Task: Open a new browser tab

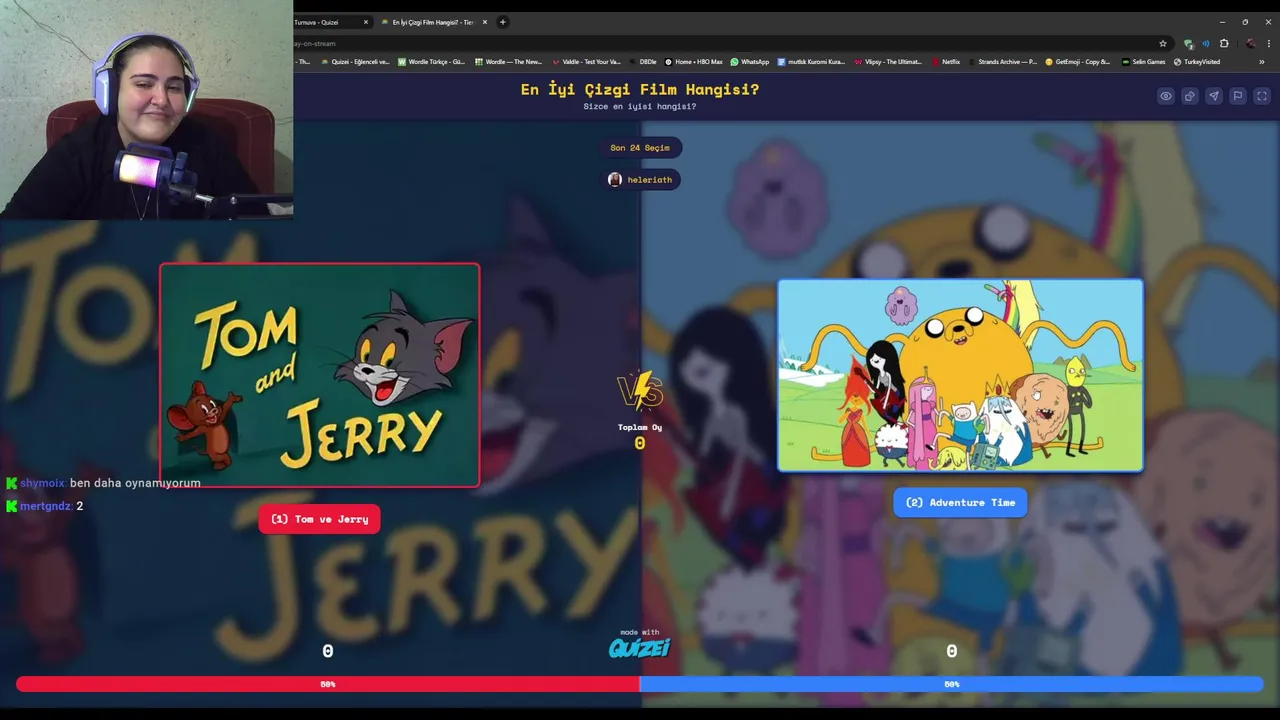Action: click(x=503, y=22)
